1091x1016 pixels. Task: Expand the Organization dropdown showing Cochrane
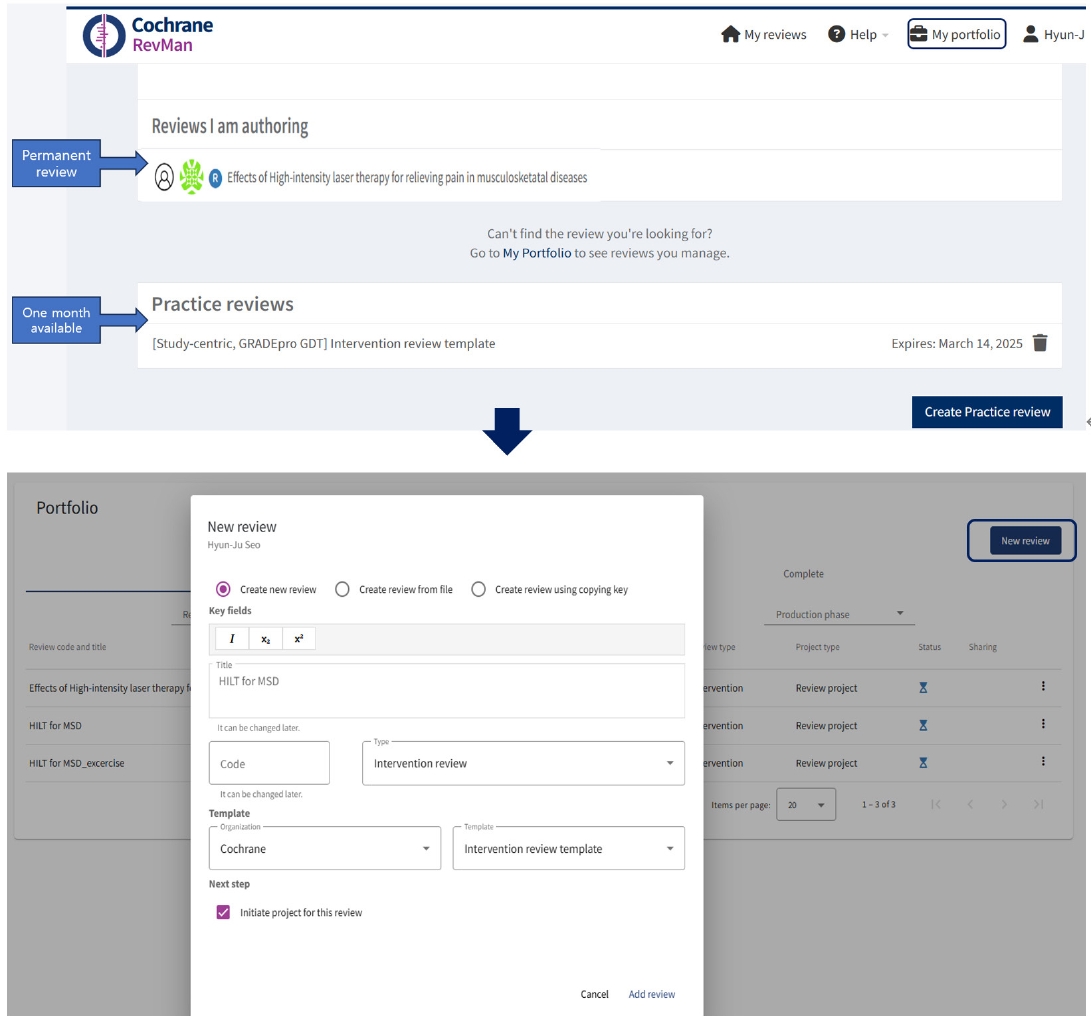pyautogui.click(x=324, y=848)
